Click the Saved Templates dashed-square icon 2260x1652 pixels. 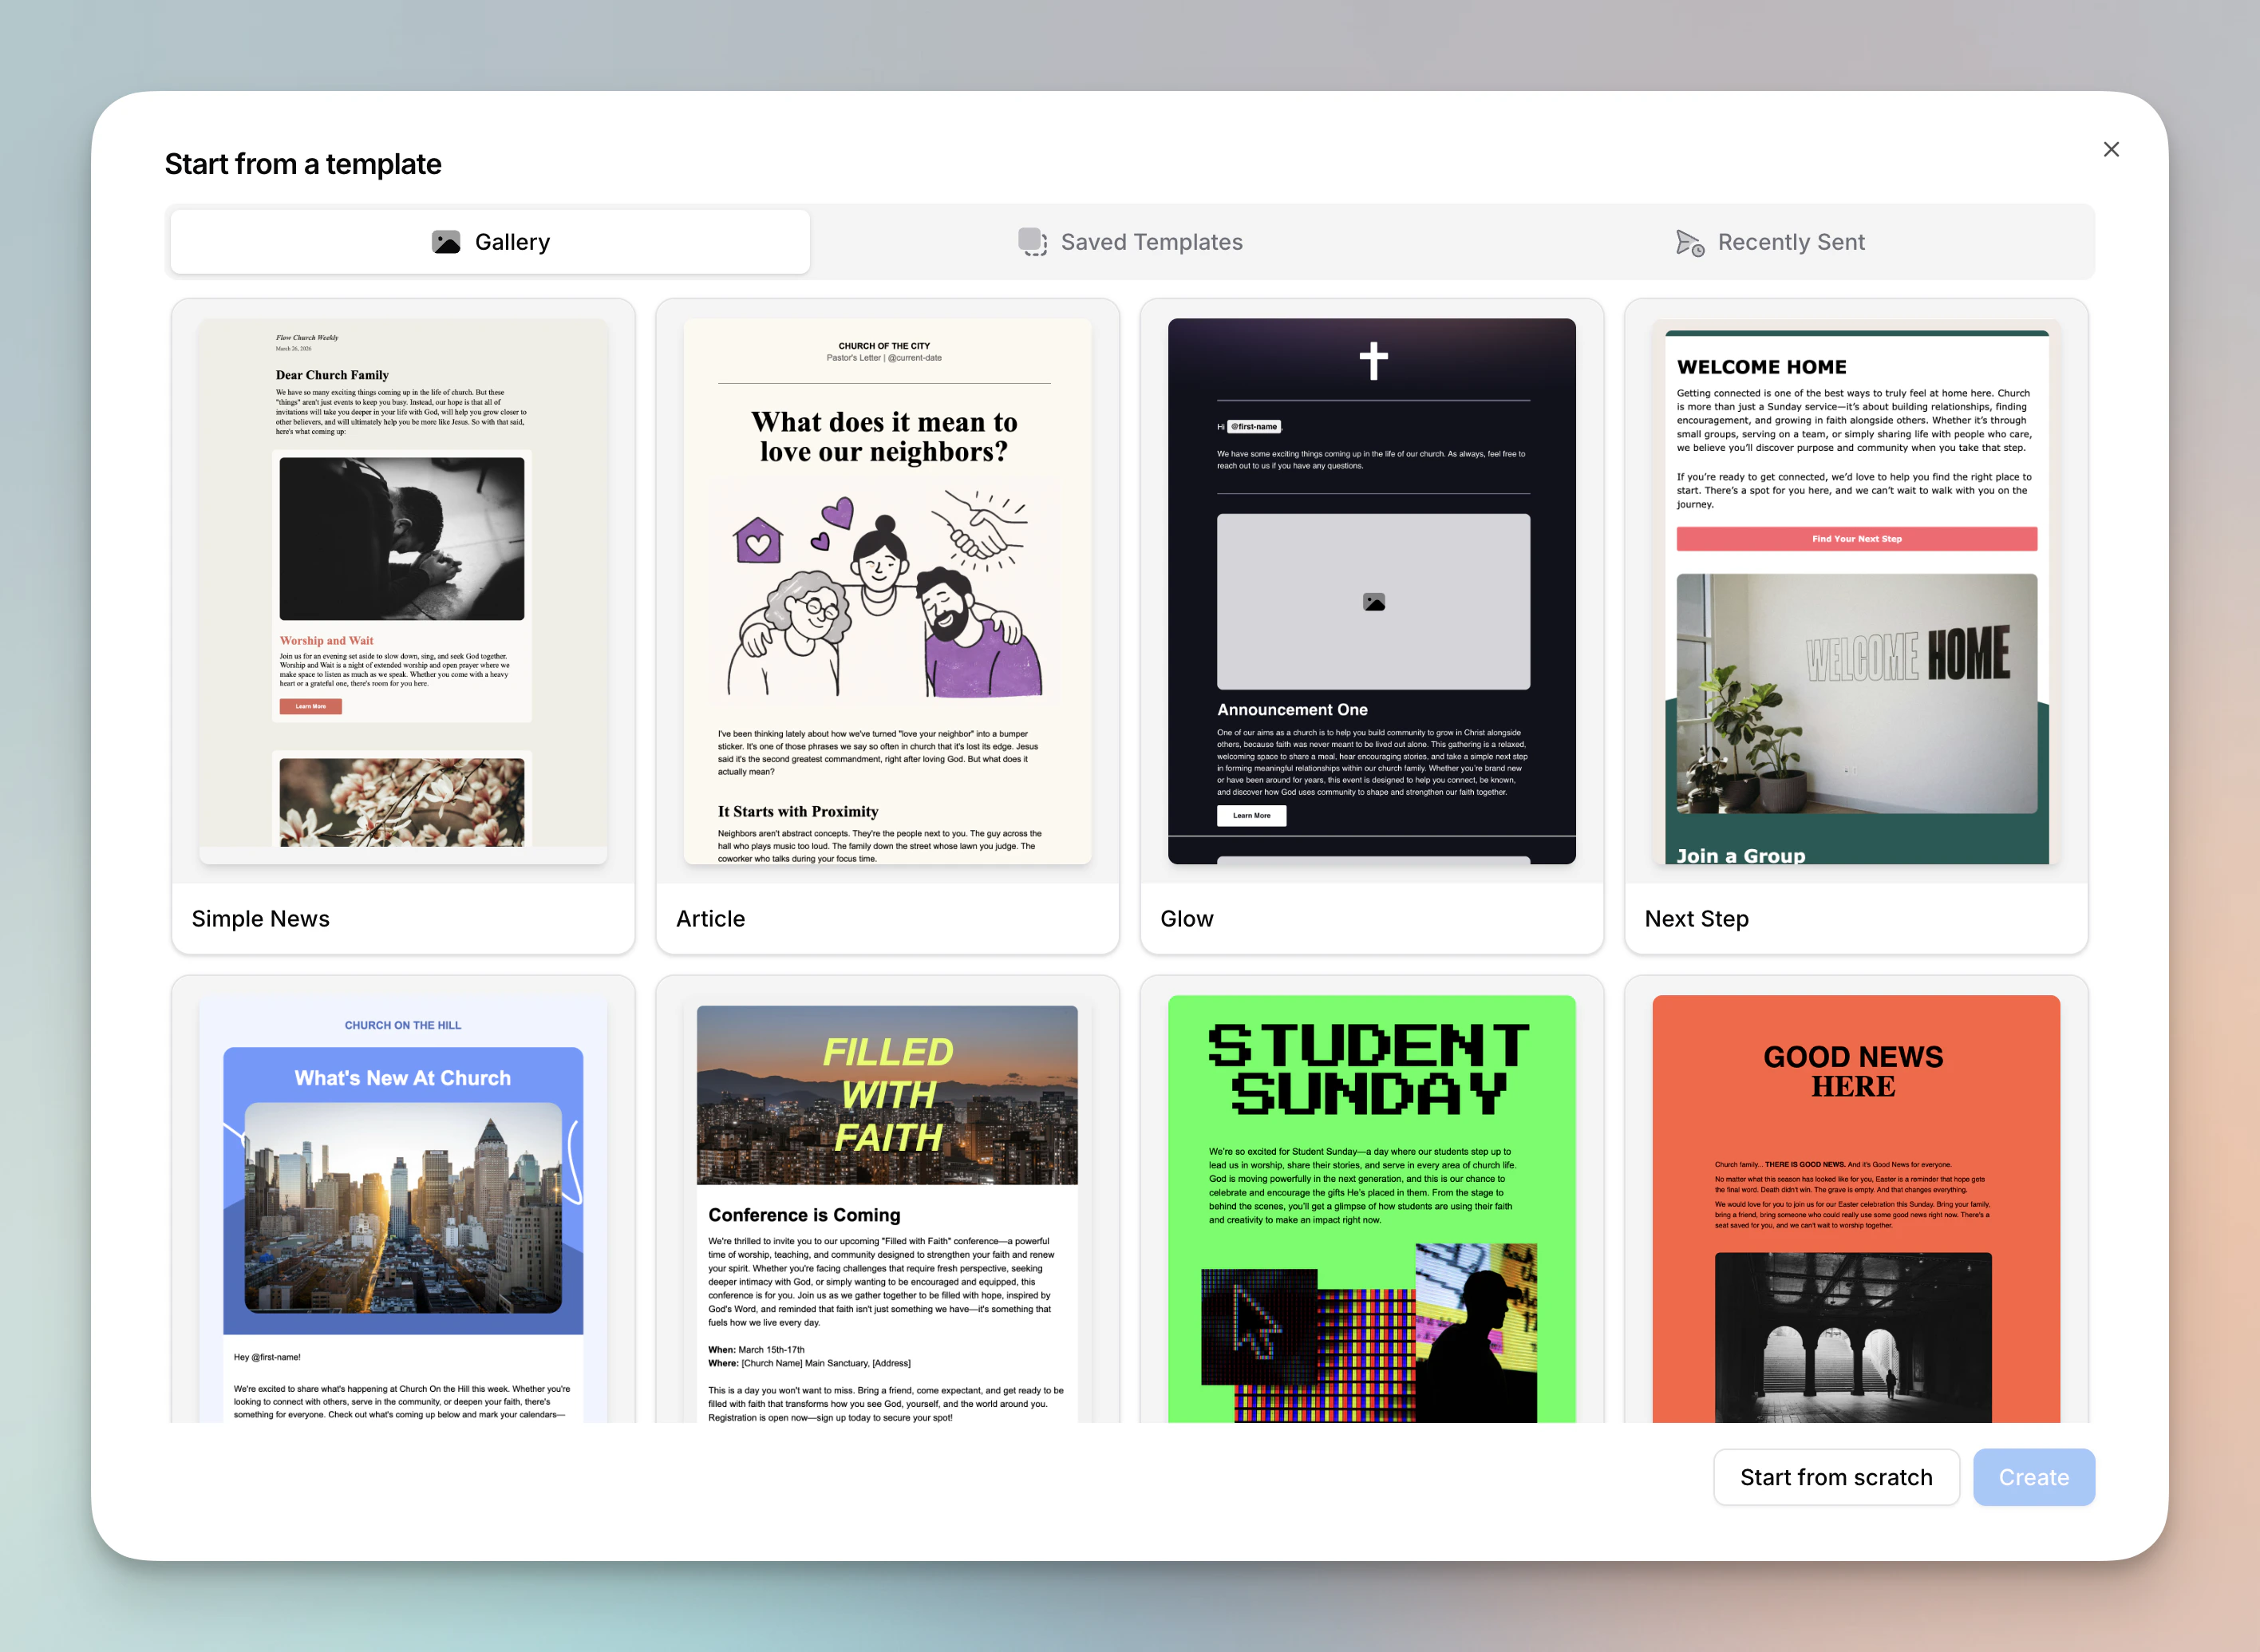pyautogui.click(x=1032, y=242)
